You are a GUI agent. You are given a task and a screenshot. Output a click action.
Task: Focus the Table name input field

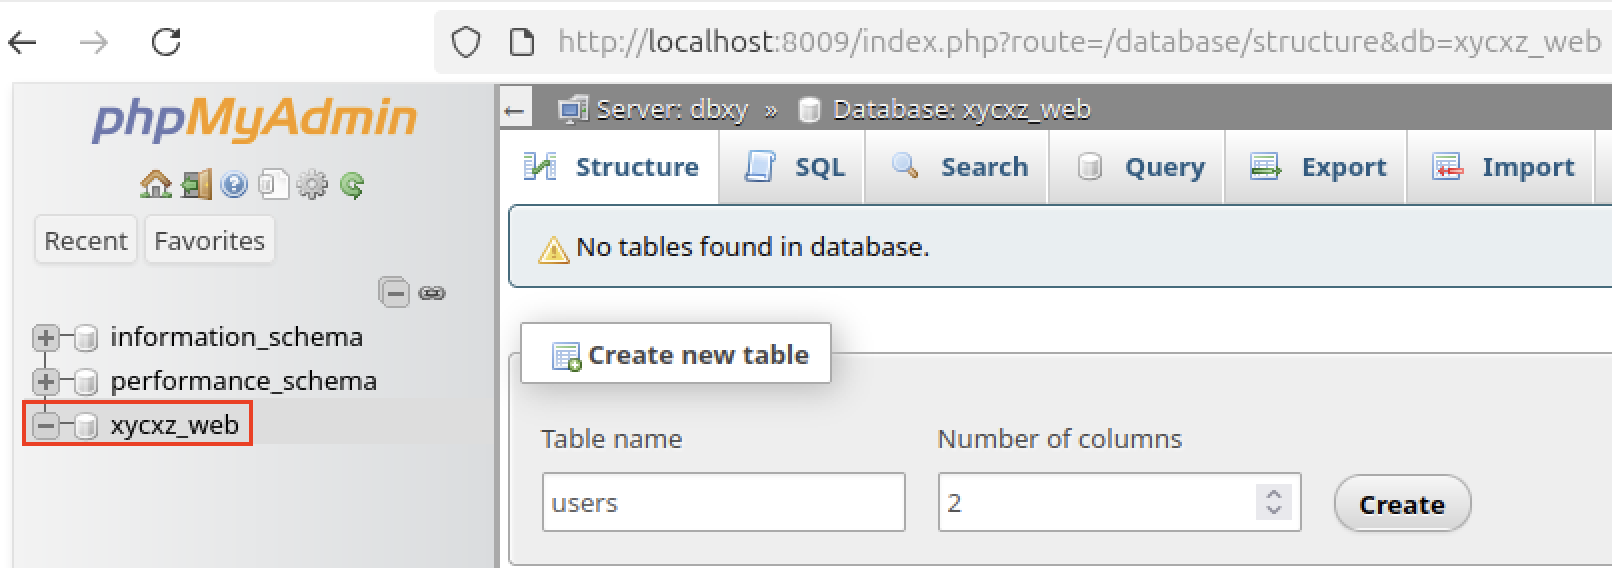pos(724,502)
